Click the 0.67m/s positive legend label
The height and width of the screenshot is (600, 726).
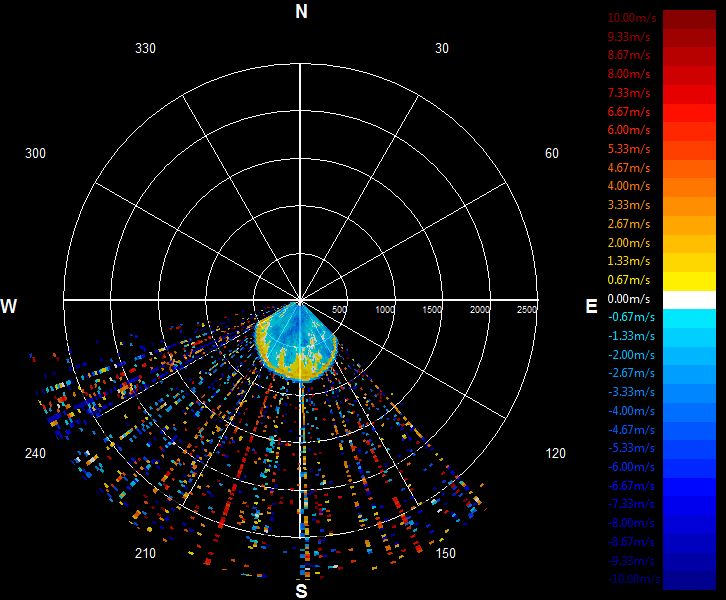[629, 280]
